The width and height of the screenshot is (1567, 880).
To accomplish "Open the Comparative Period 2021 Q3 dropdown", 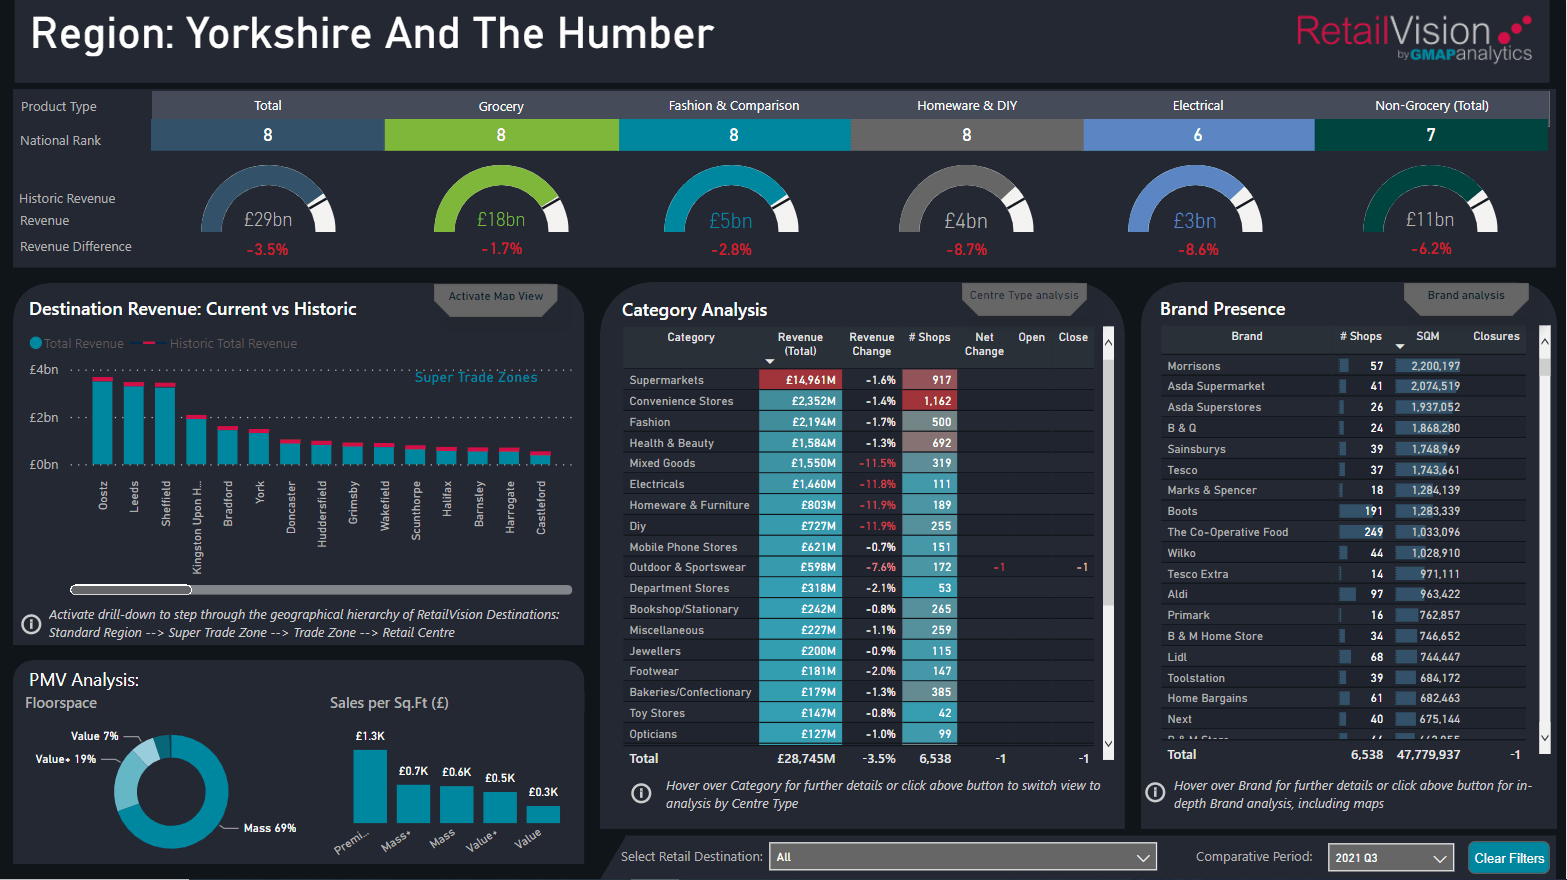I will pyautogui.click(x=1391, y=858).
